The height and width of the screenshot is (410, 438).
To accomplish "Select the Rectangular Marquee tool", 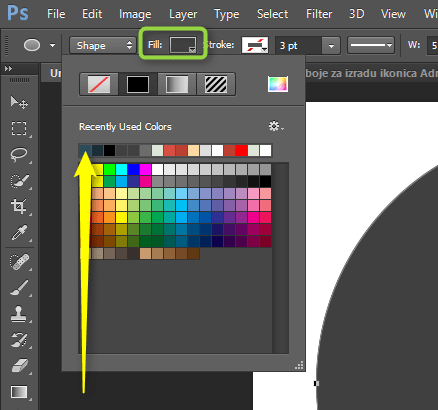I will [x=19, y=128].
